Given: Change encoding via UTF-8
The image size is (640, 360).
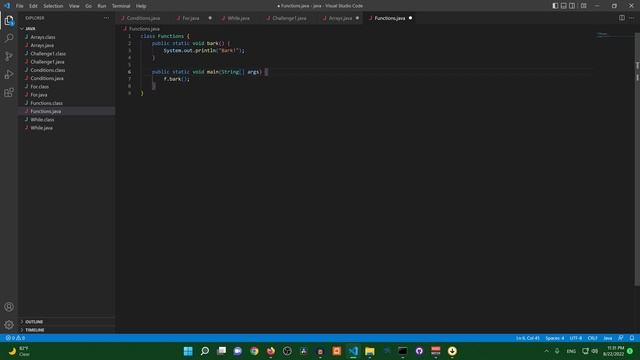Looking at the screenshot, I should (x=576, y=338).
